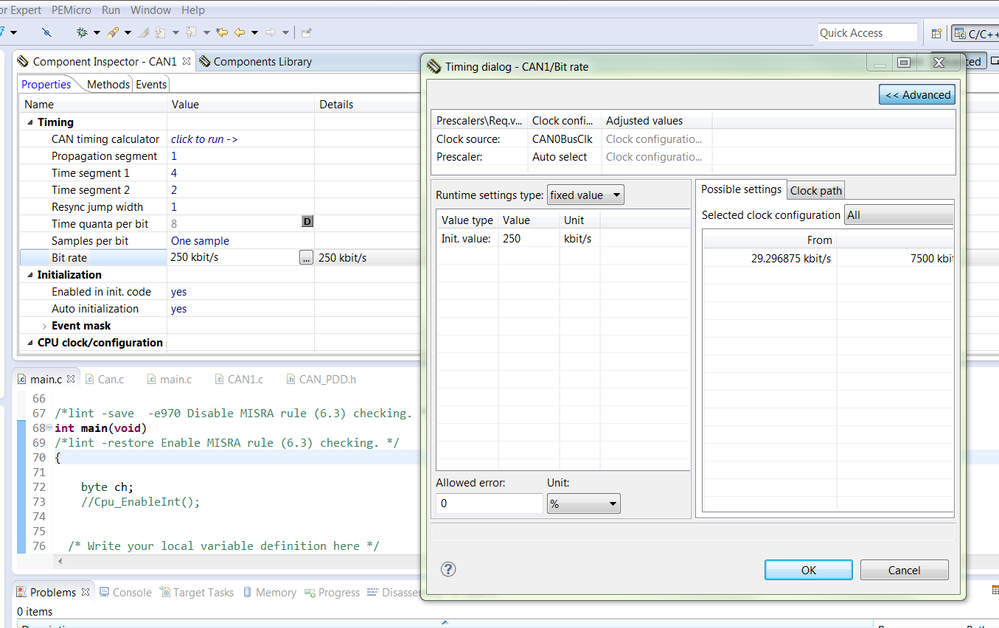999x628 pixels.
Task: Select the Methods tab in Component Inspector
Action: point(108,84)
